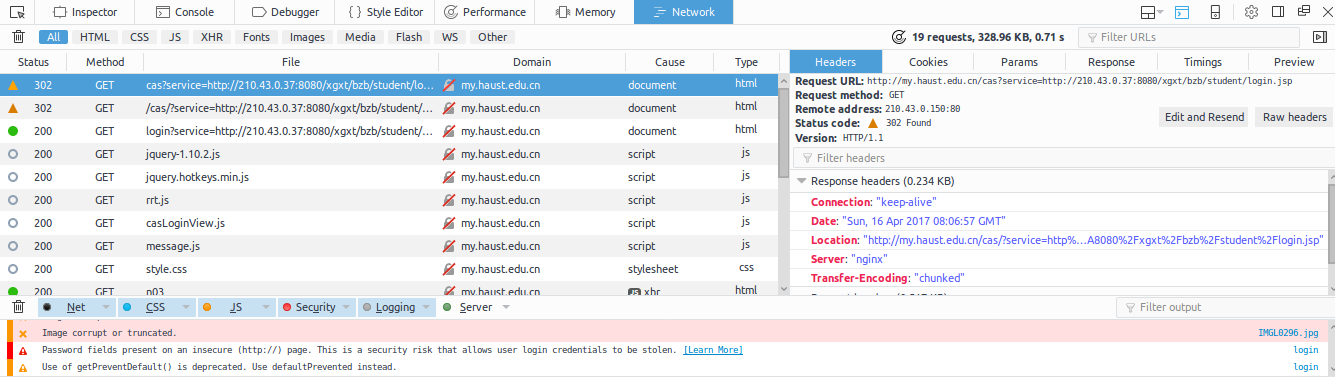Click the orange X icon of image corrupt message

(22, 333)
